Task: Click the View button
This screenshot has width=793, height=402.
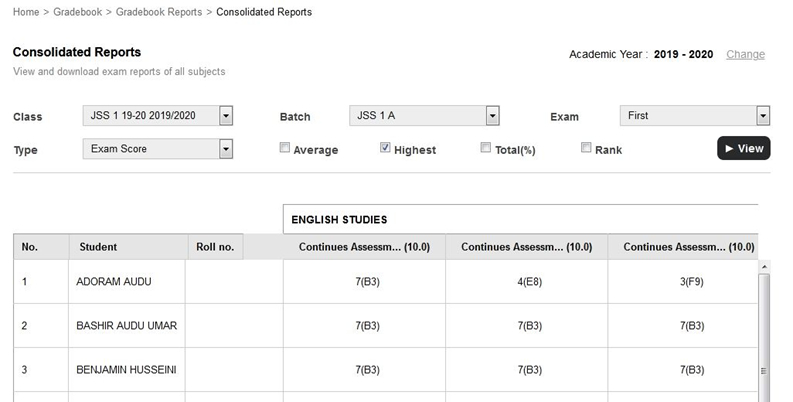Action: pos(744,148)
